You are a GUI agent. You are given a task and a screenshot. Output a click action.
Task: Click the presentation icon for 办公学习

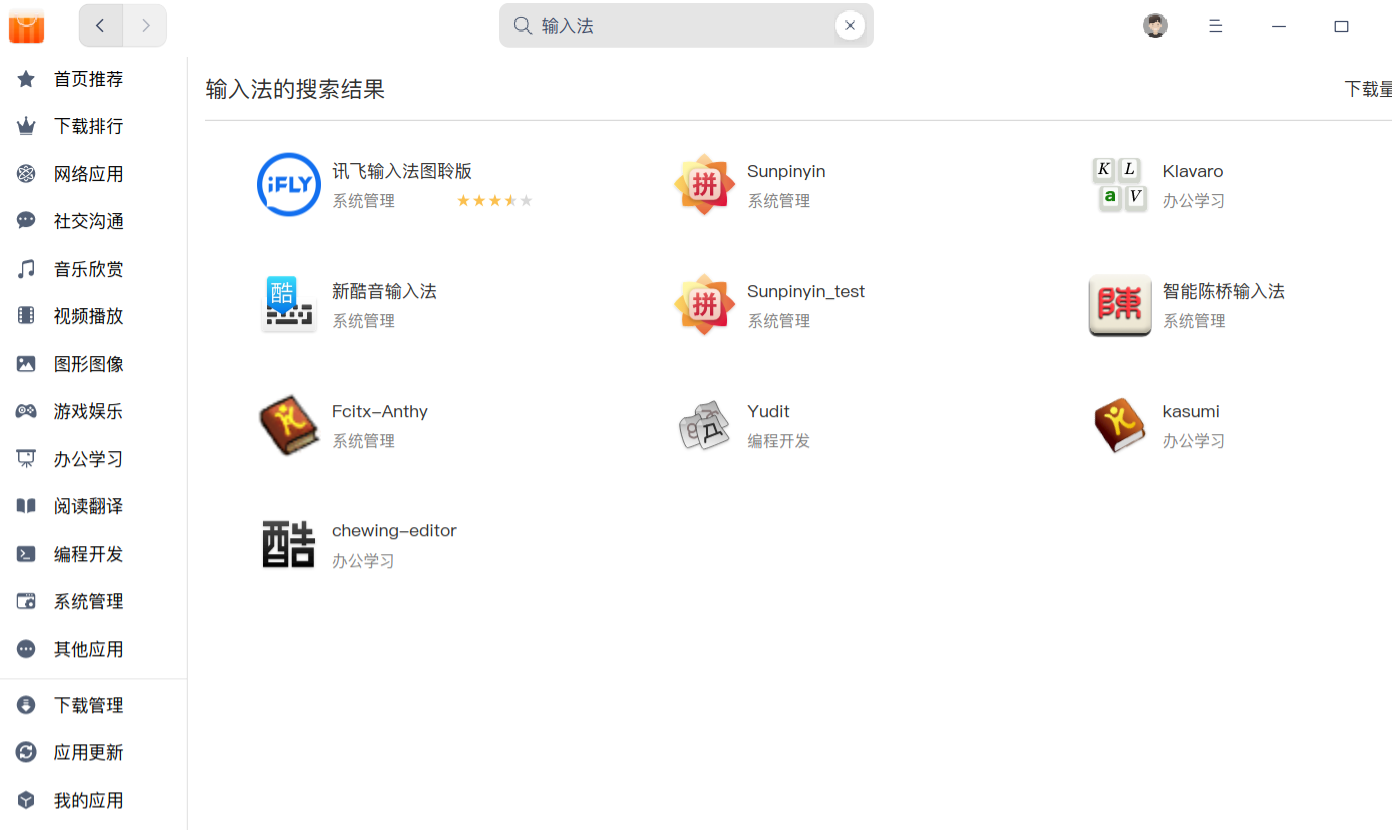tap(26, 459)
